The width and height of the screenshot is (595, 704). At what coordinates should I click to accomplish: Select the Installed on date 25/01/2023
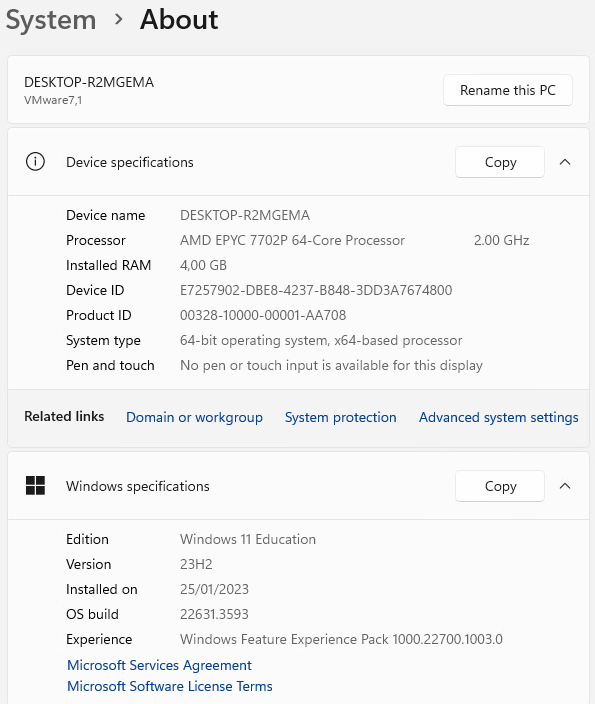(x=214, y=589)
